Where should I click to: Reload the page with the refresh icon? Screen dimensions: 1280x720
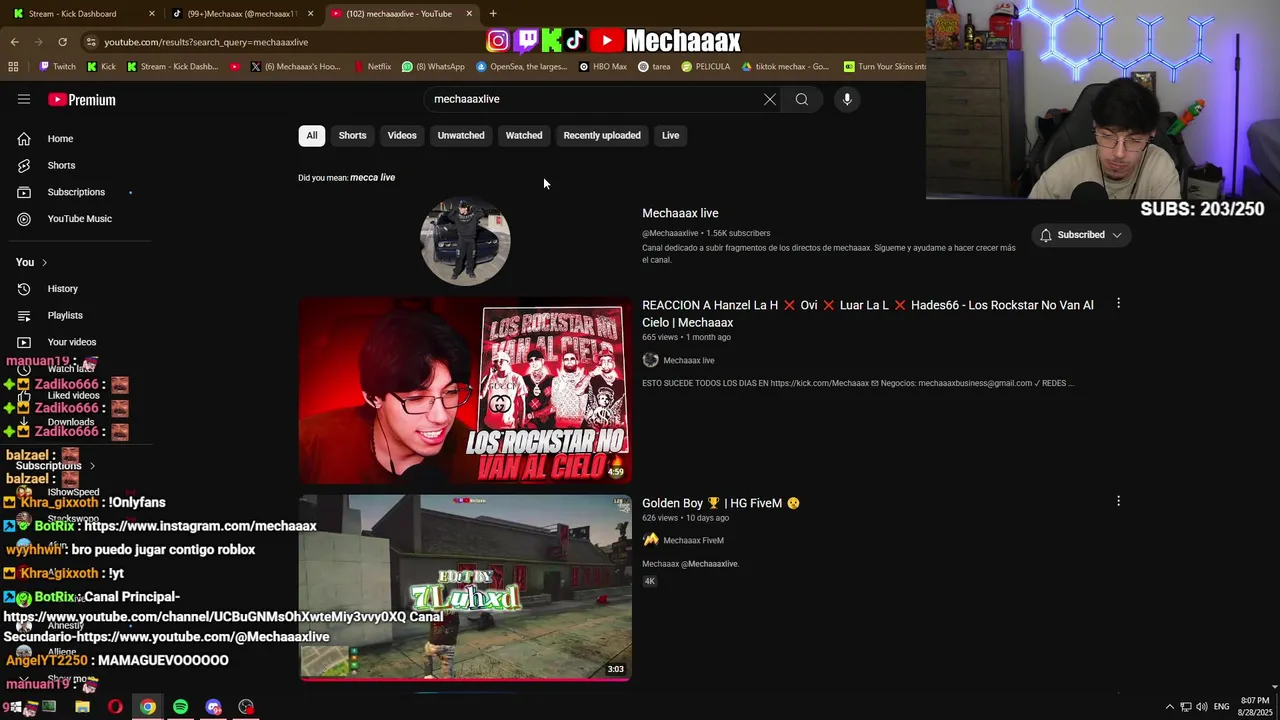[x=62, y=42]
